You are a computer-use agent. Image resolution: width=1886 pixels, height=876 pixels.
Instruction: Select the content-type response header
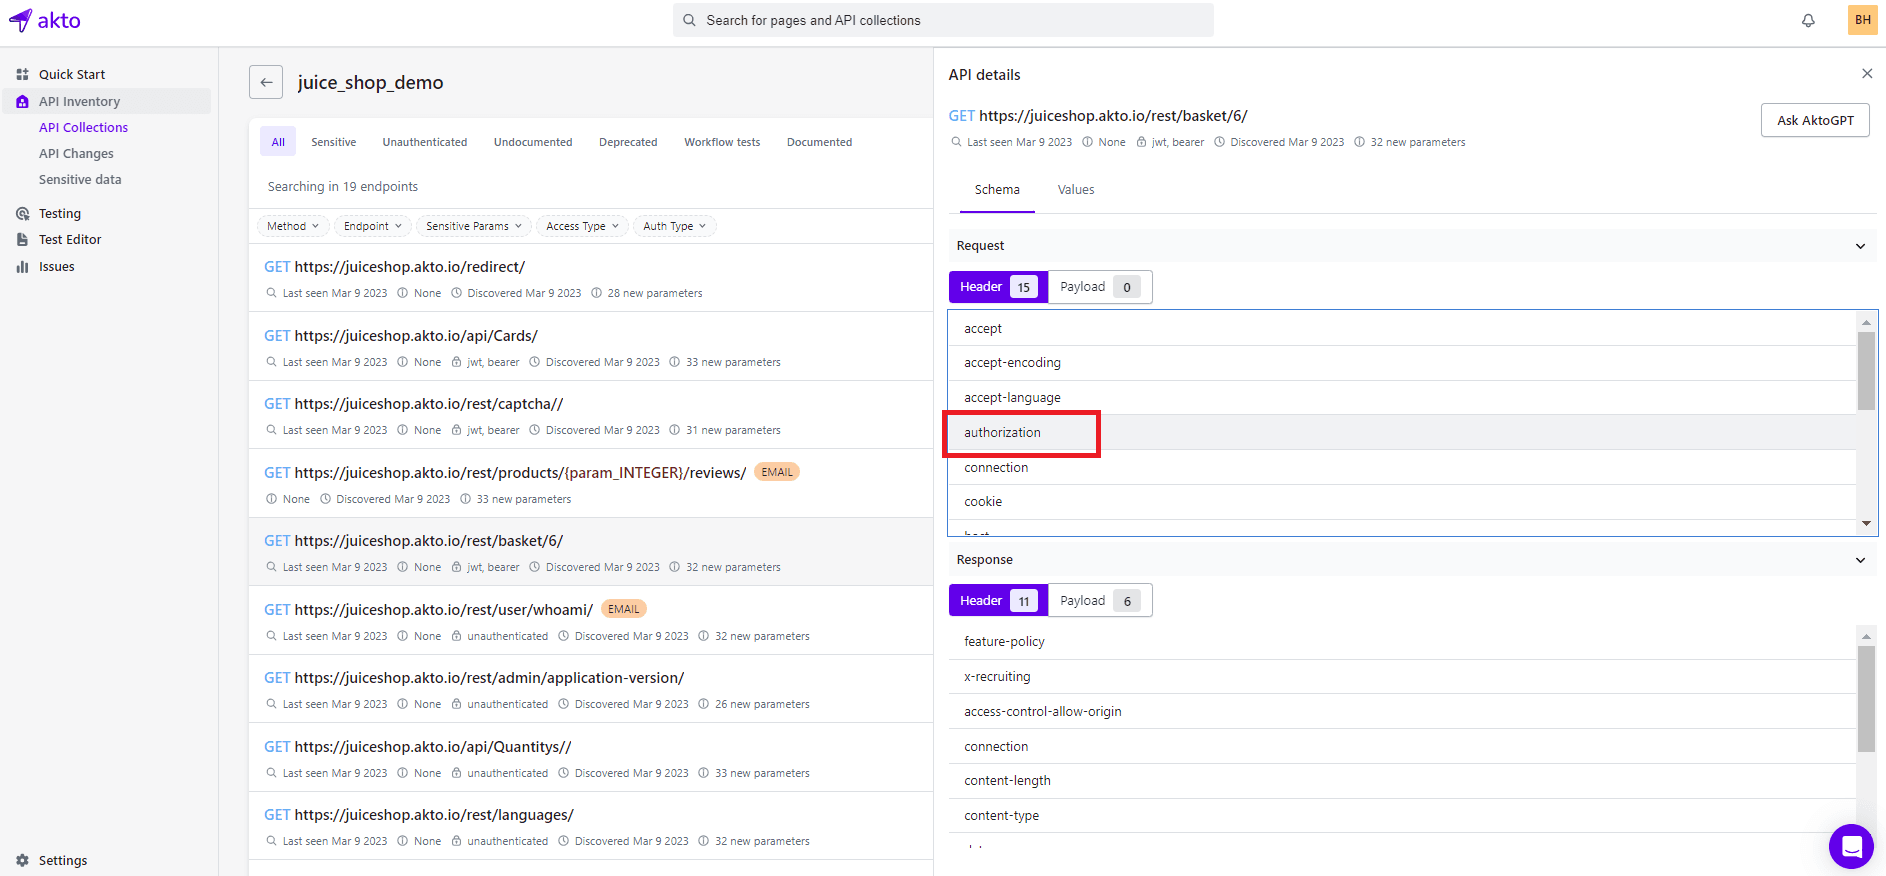(1402, 816)
